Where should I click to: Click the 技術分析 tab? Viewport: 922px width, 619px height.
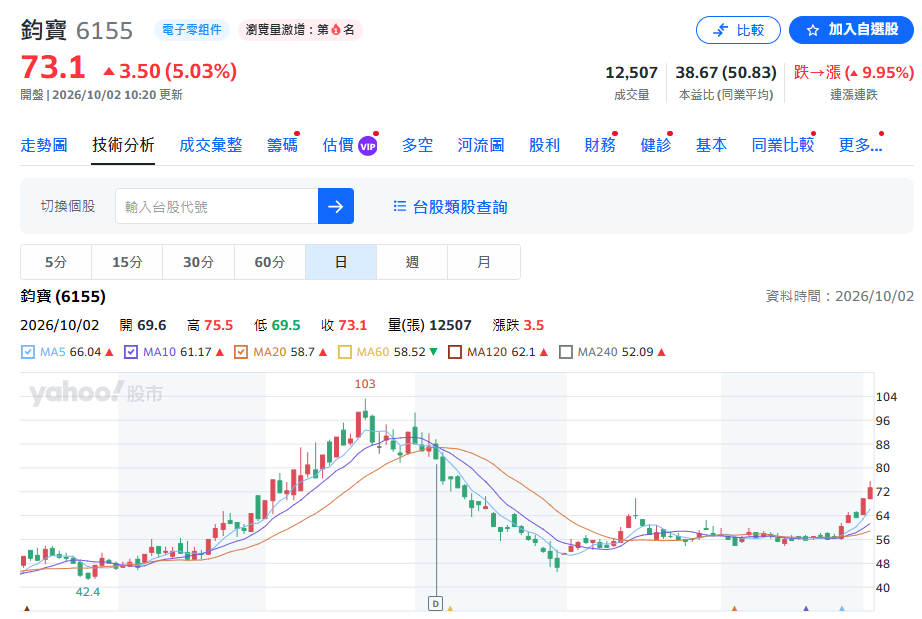pyautogui.click(x=123, y=145)
